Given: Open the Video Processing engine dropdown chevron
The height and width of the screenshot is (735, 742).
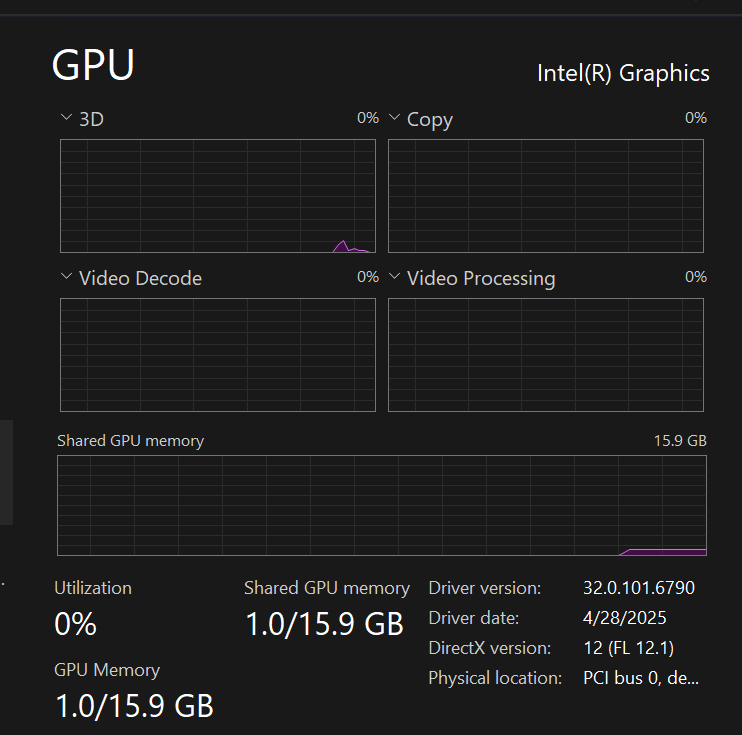Looking at the screenshot, I should click(394, 277).
